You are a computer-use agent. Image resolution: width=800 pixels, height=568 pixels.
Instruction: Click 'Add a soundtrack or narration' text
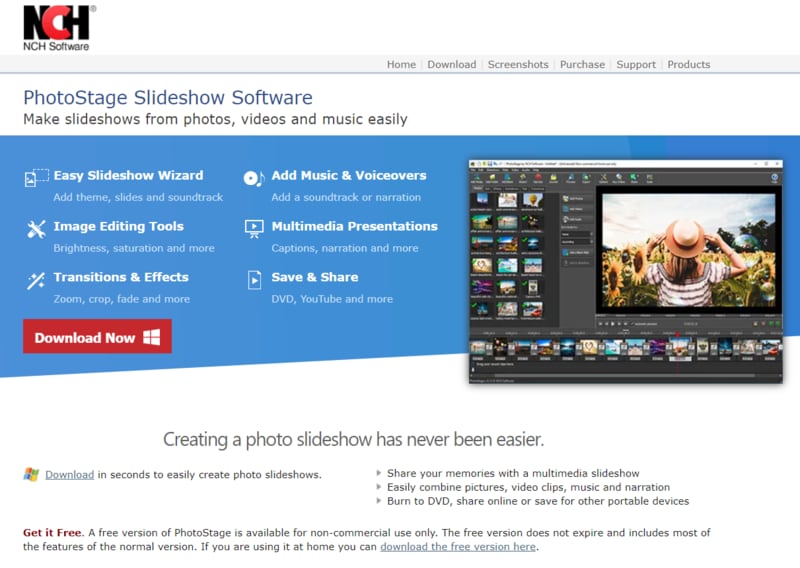[x=346, y=197]
